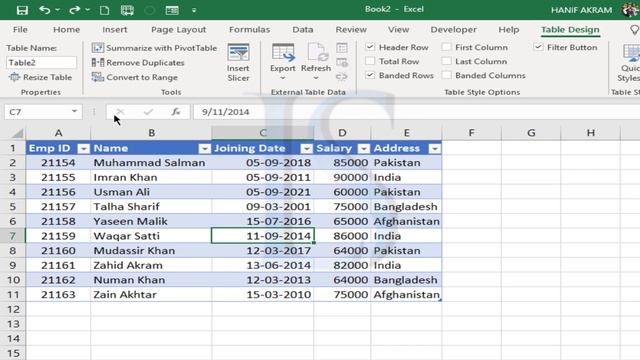The image size is (640, 360).
Task: Click the Tell Me lightbulb icon
Action: (x=634, y=29)
